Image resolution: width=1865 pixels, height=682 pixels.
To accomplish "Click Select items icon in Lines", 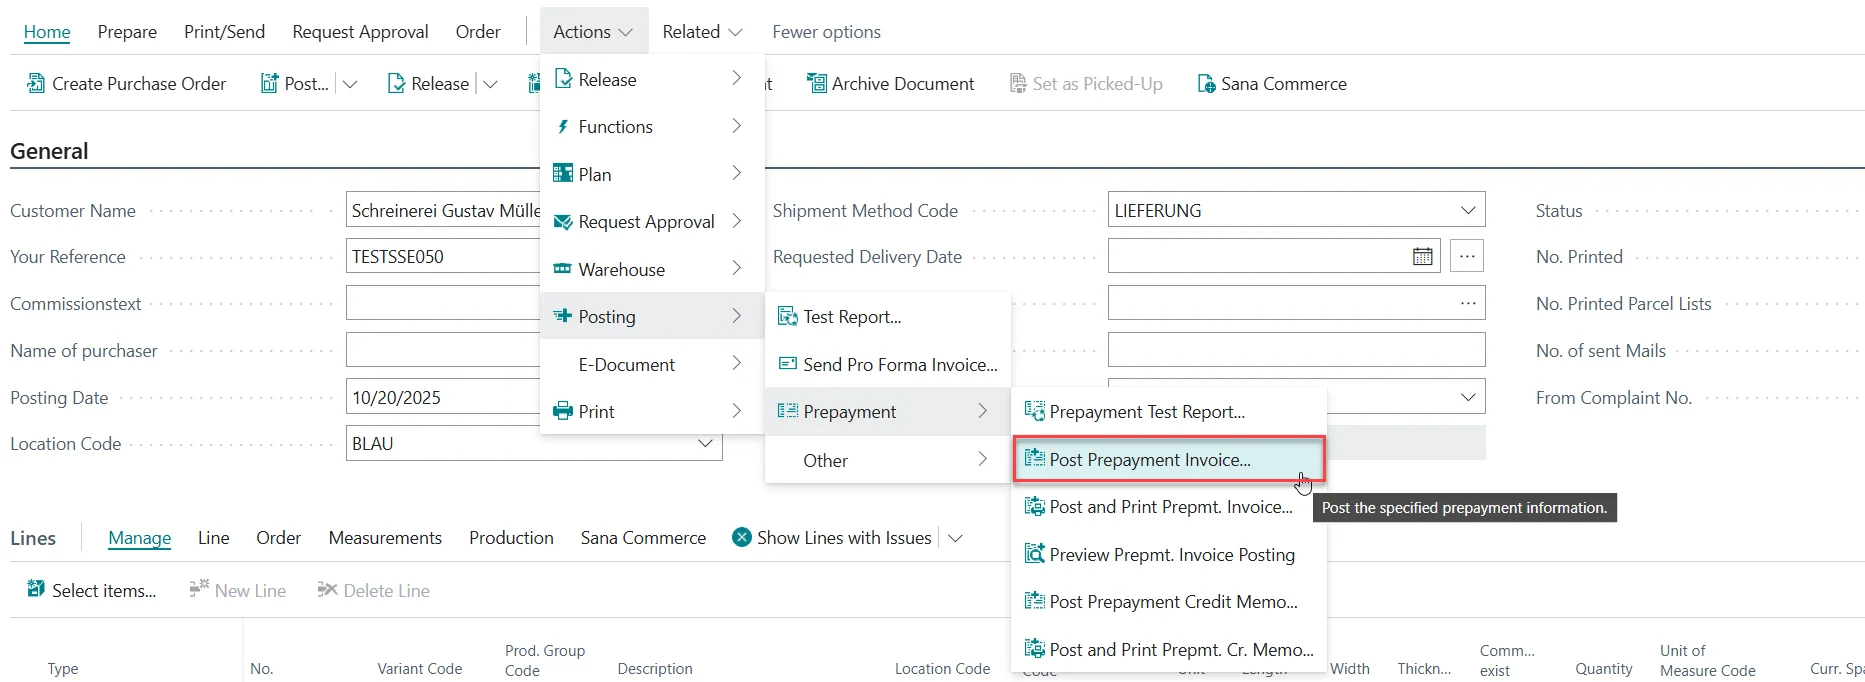I will click(x=36, y=590).
